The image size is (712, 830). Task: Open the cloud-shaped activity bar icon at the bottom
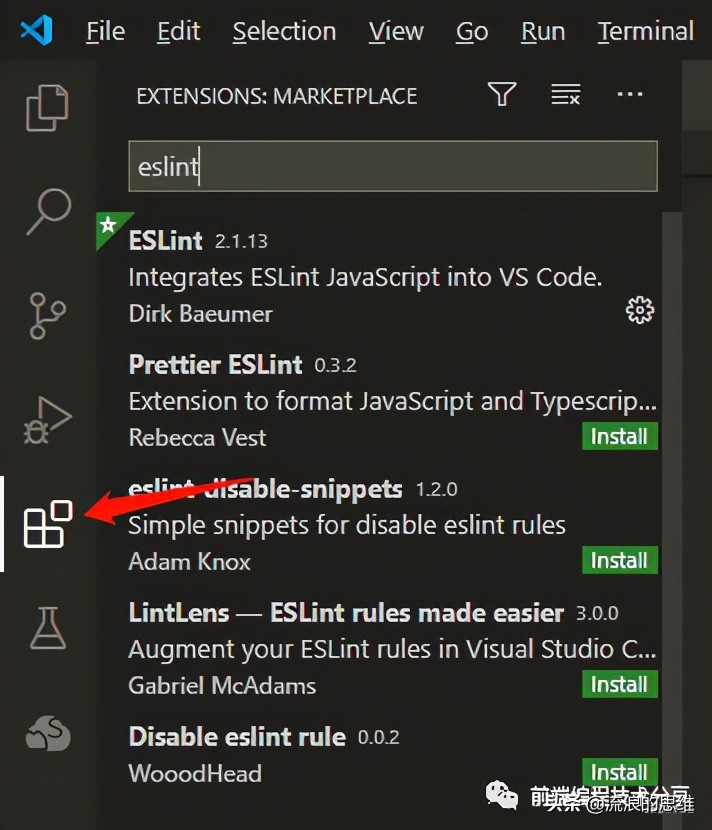click(x=48, y=733)
